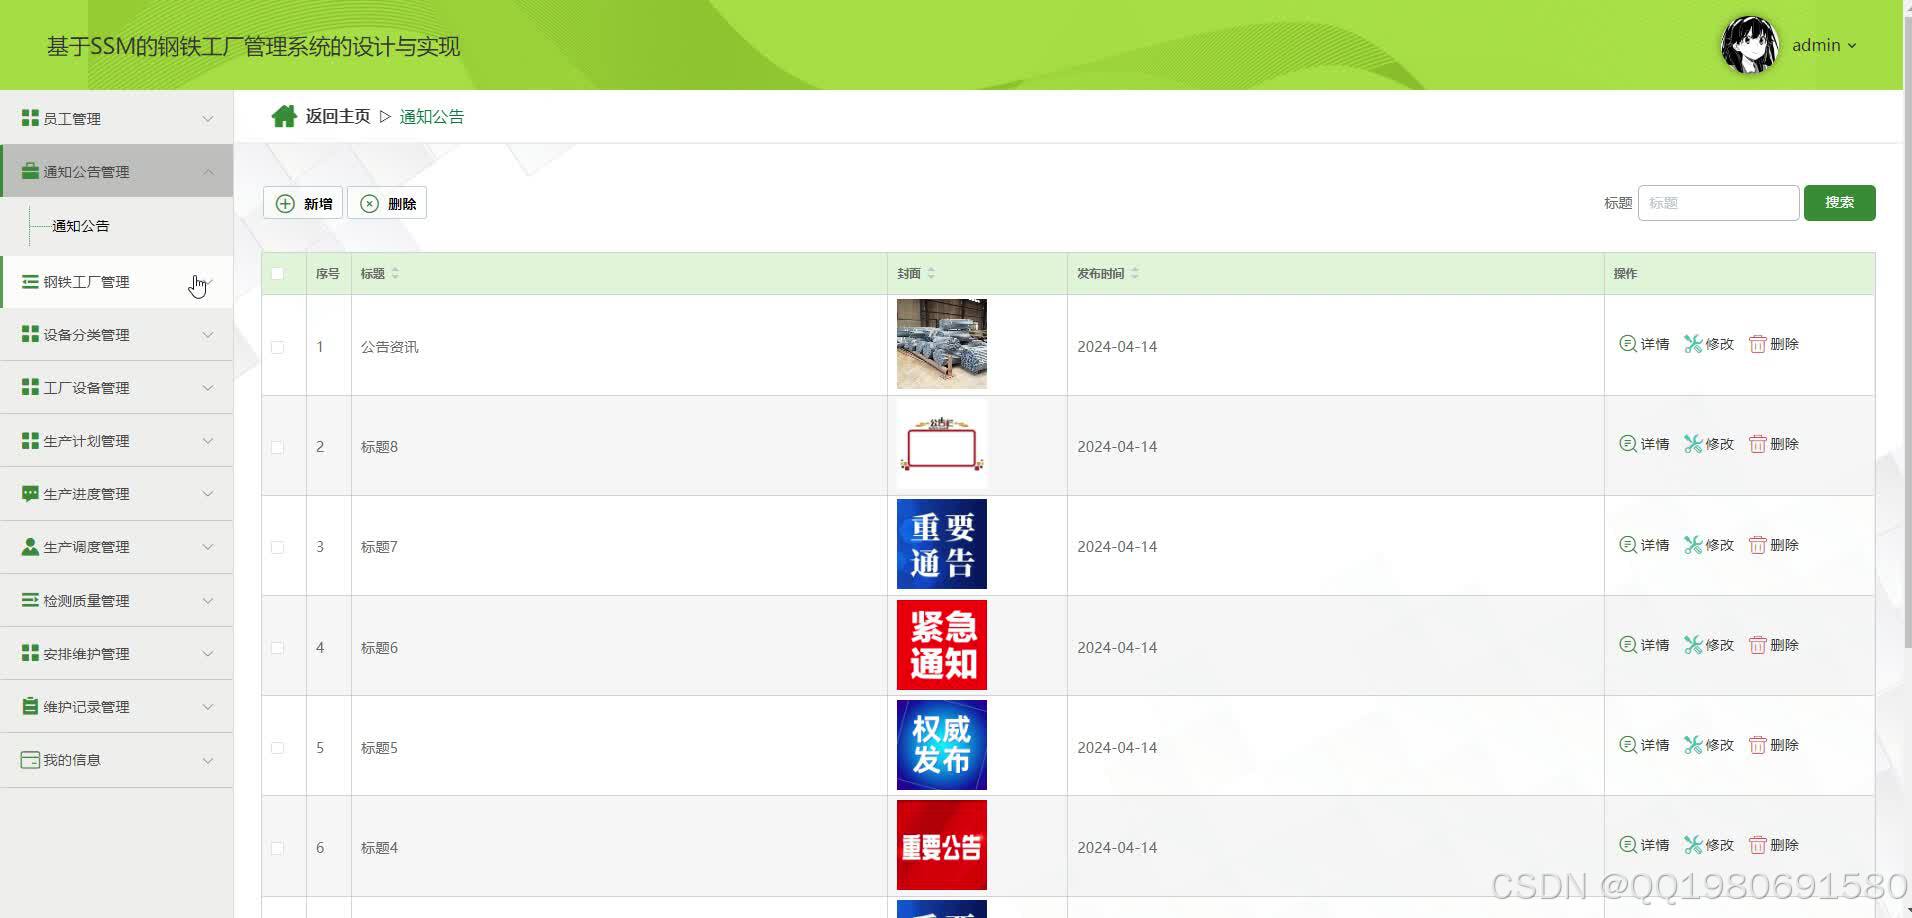Click 详情 text in 标题7 row
This screenshot has height=918, width=1912.
1655,545
